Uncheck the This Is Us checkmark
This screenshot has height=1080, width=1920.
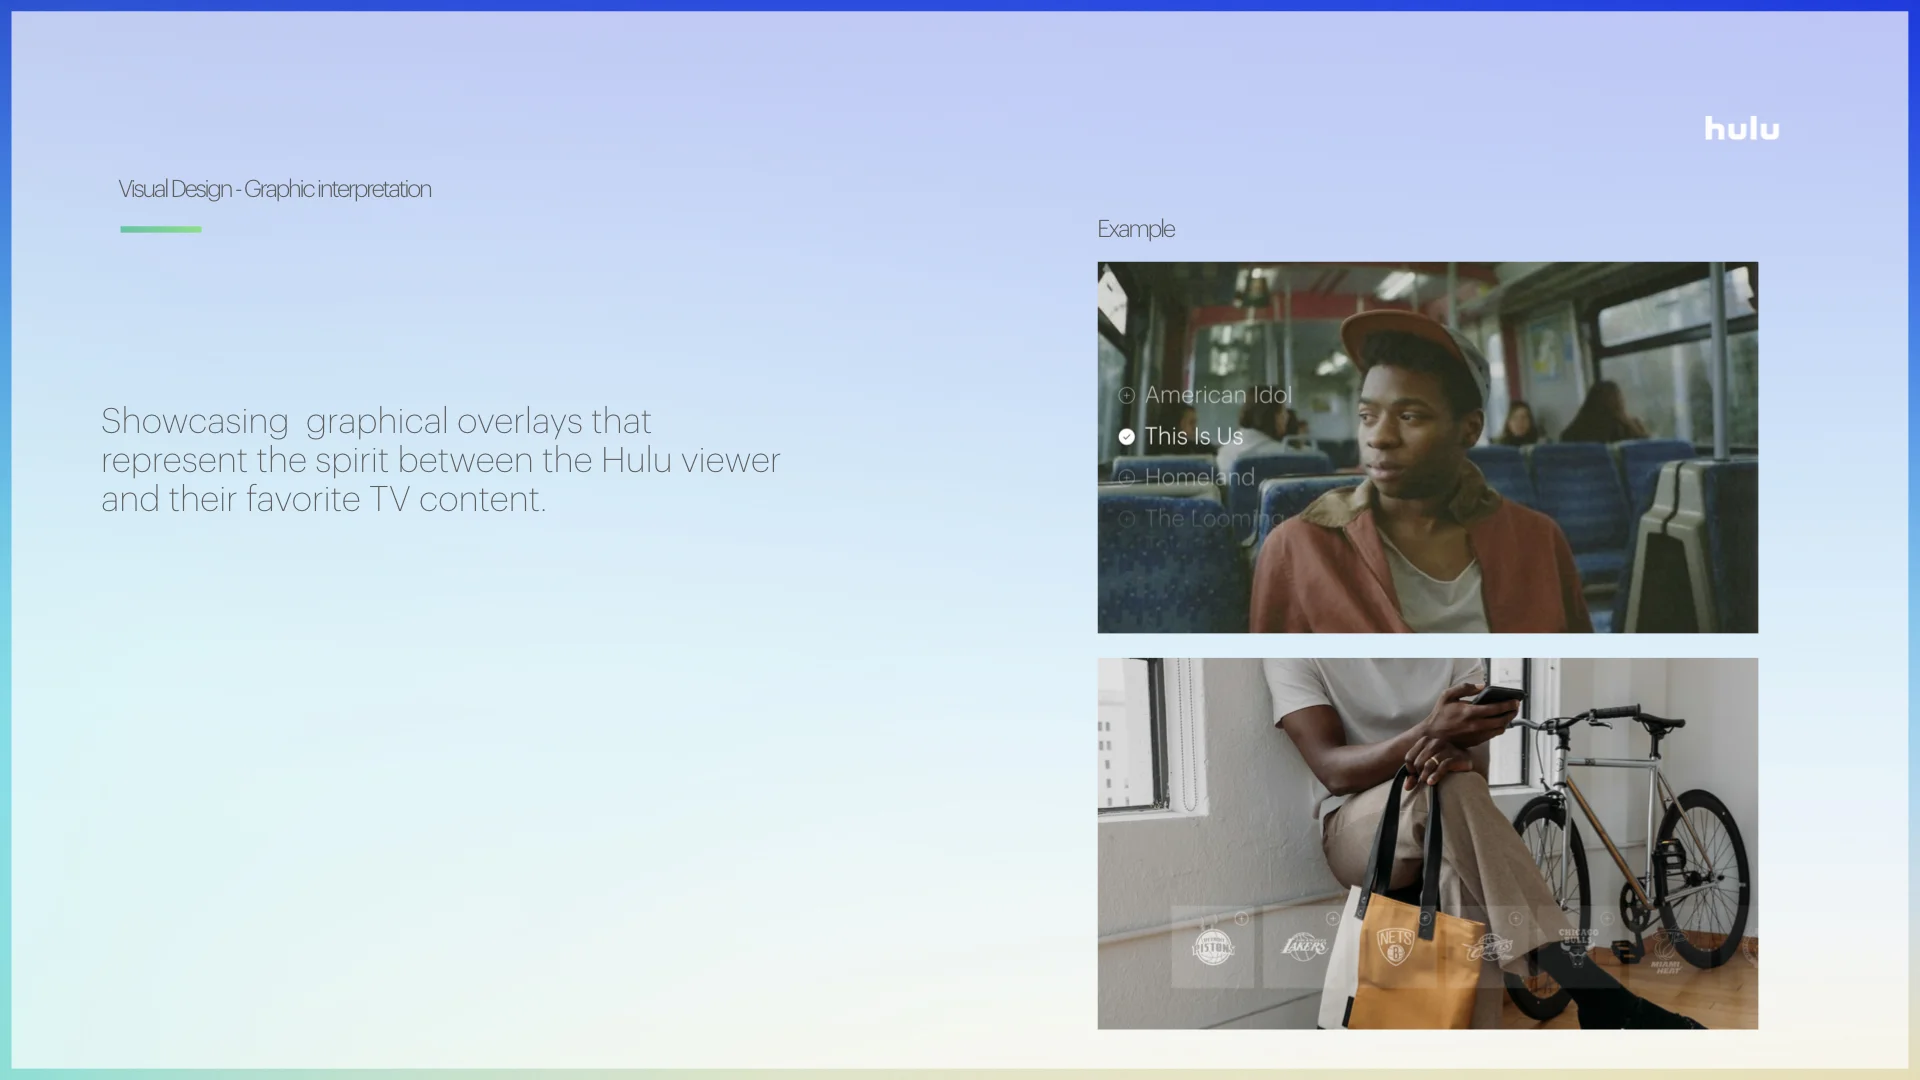click(1127, 437)
